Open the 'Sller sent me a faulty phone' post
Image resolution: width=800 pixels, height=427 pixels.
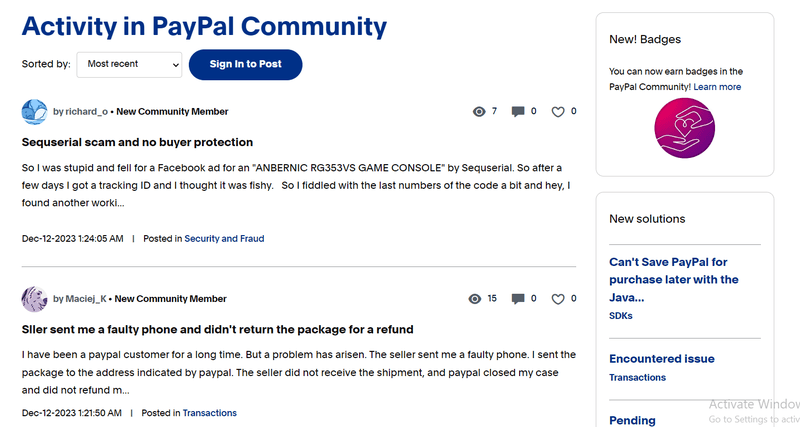[217, 329]
